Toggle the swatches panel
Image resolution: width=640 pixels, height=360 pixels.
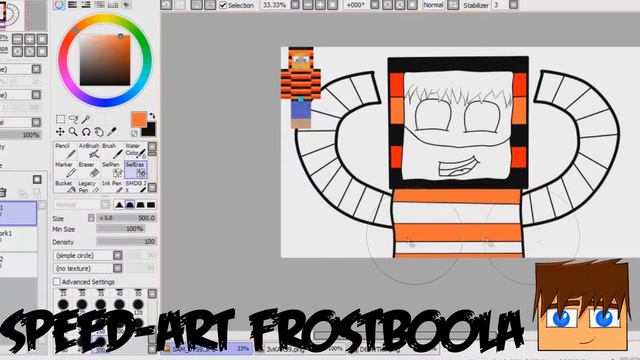click(113, 5)
